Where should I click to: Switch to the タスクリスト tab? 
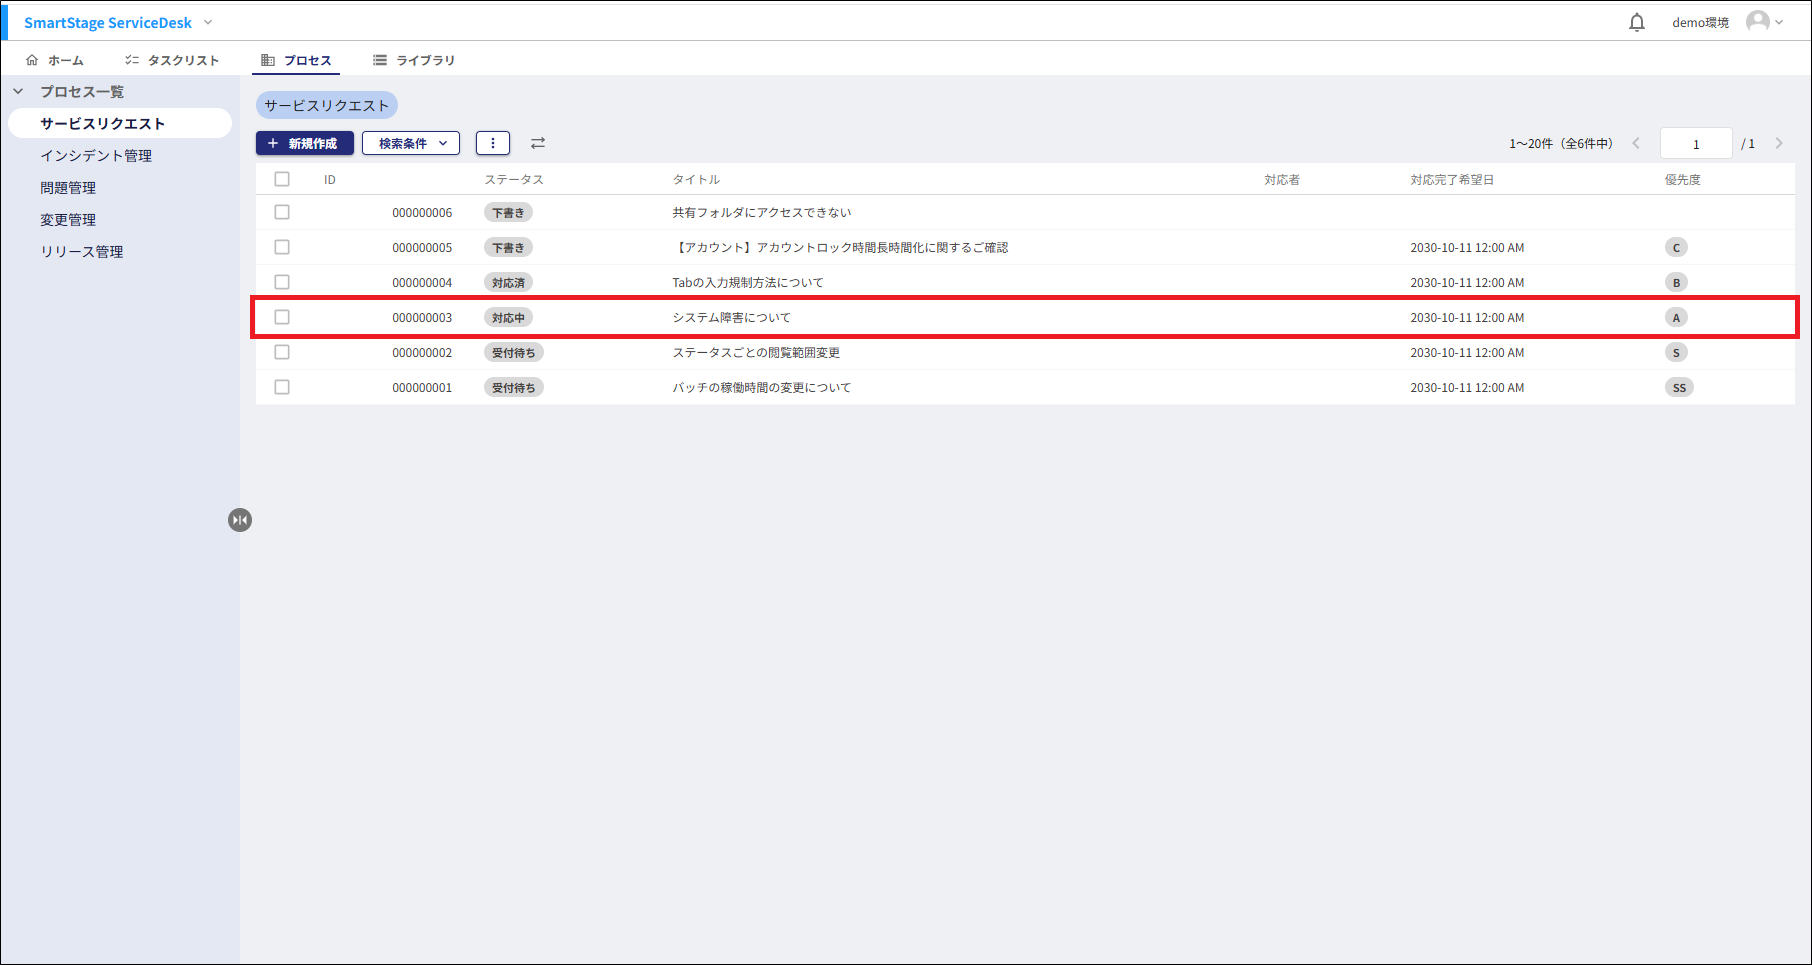click(x=172, y=60)
